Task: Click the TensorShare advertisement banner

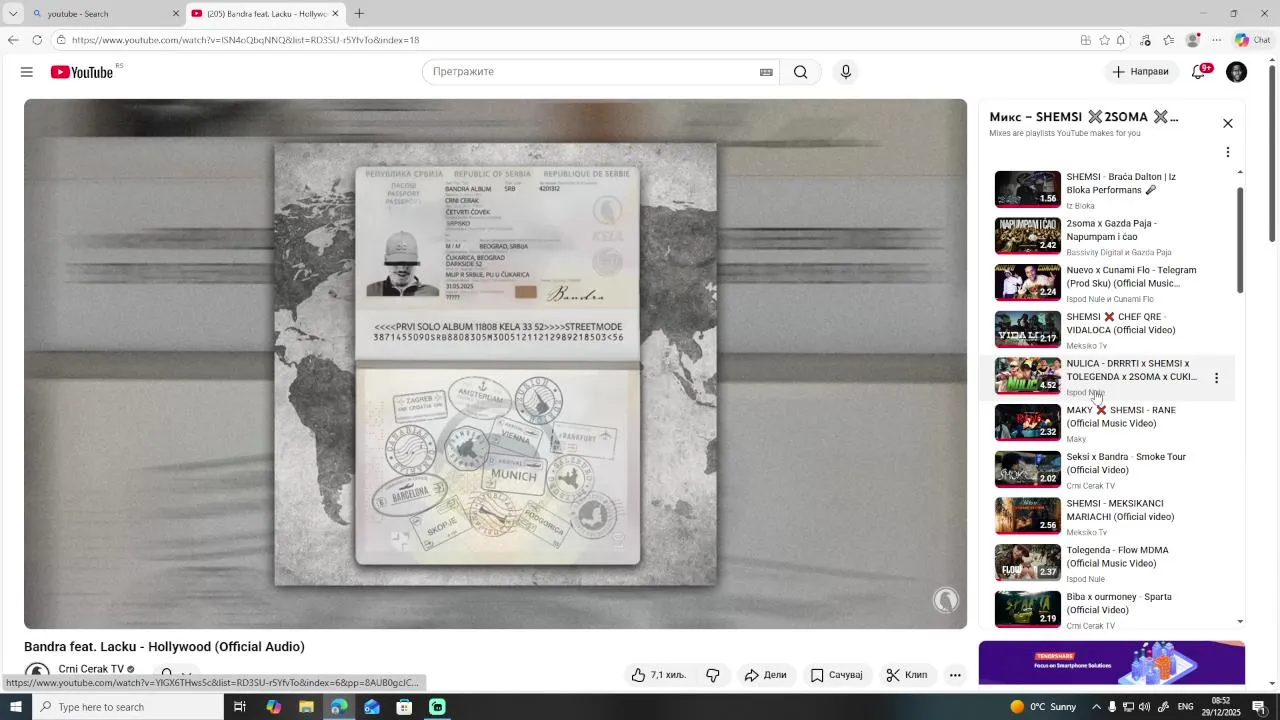Action: 1112,663
